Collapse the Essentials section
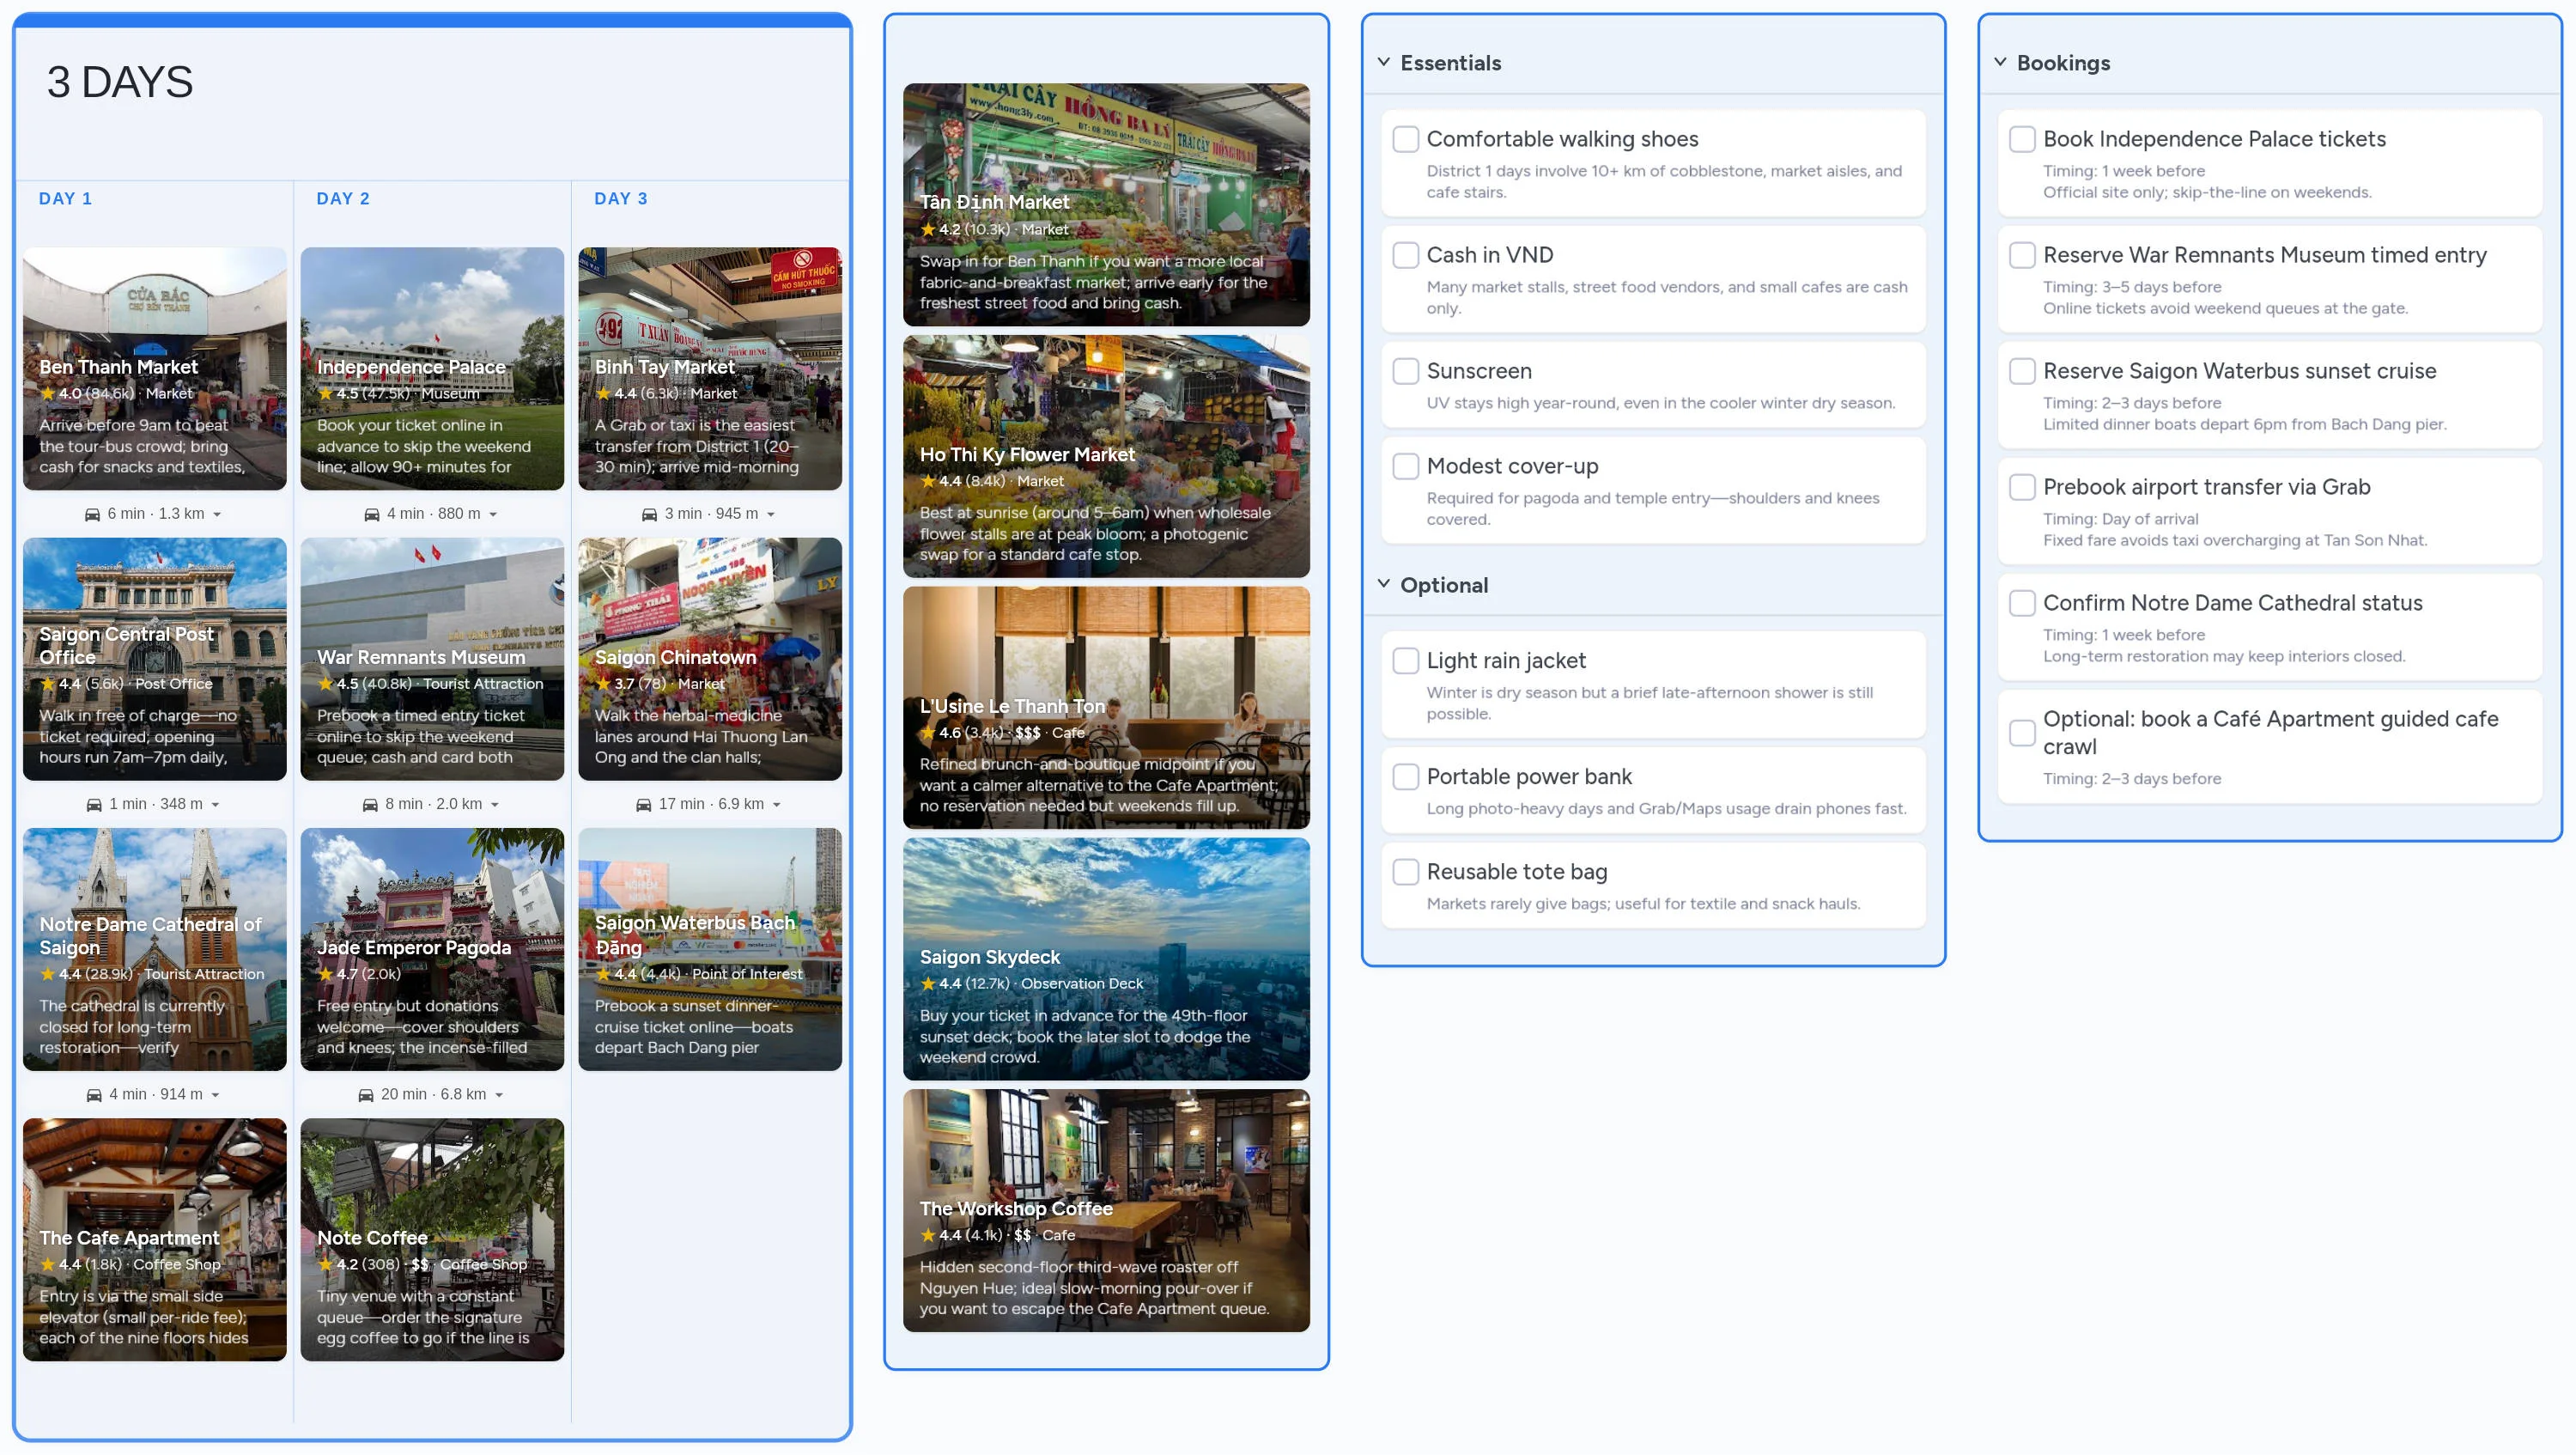 1384,62
